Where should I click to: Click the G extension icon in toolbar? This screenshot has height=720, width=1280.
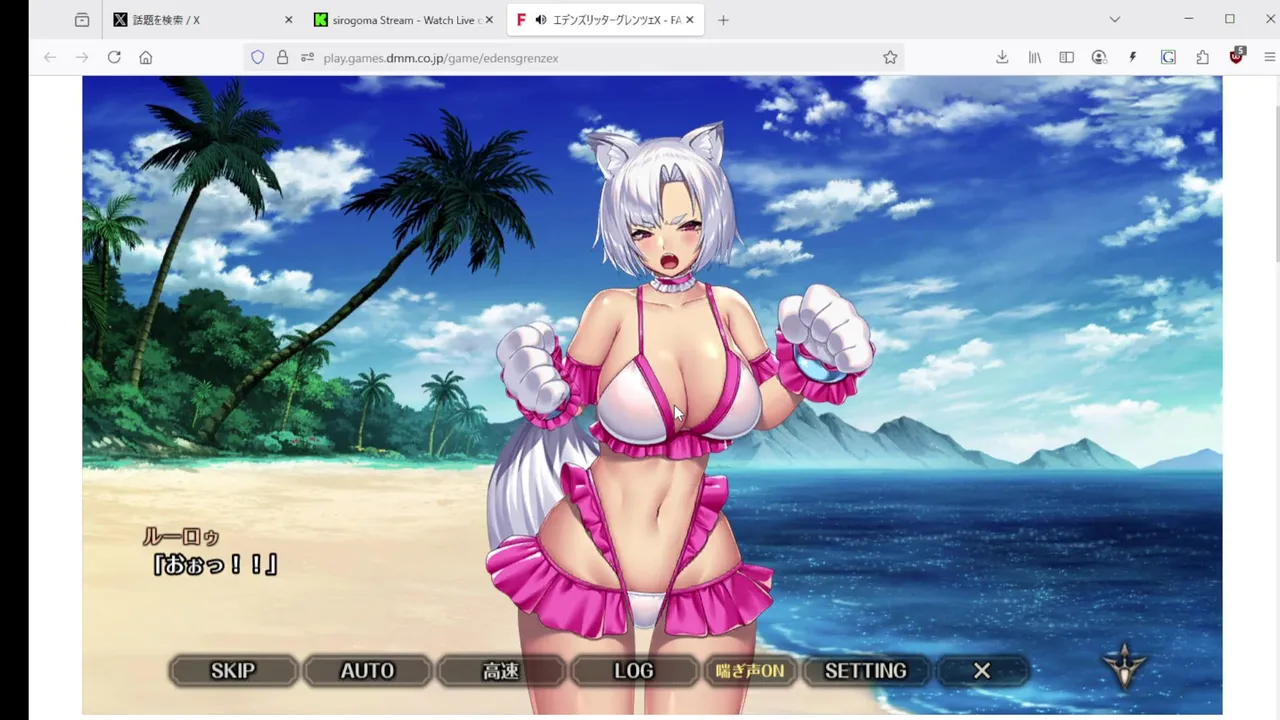click(x=1168, y=58)
